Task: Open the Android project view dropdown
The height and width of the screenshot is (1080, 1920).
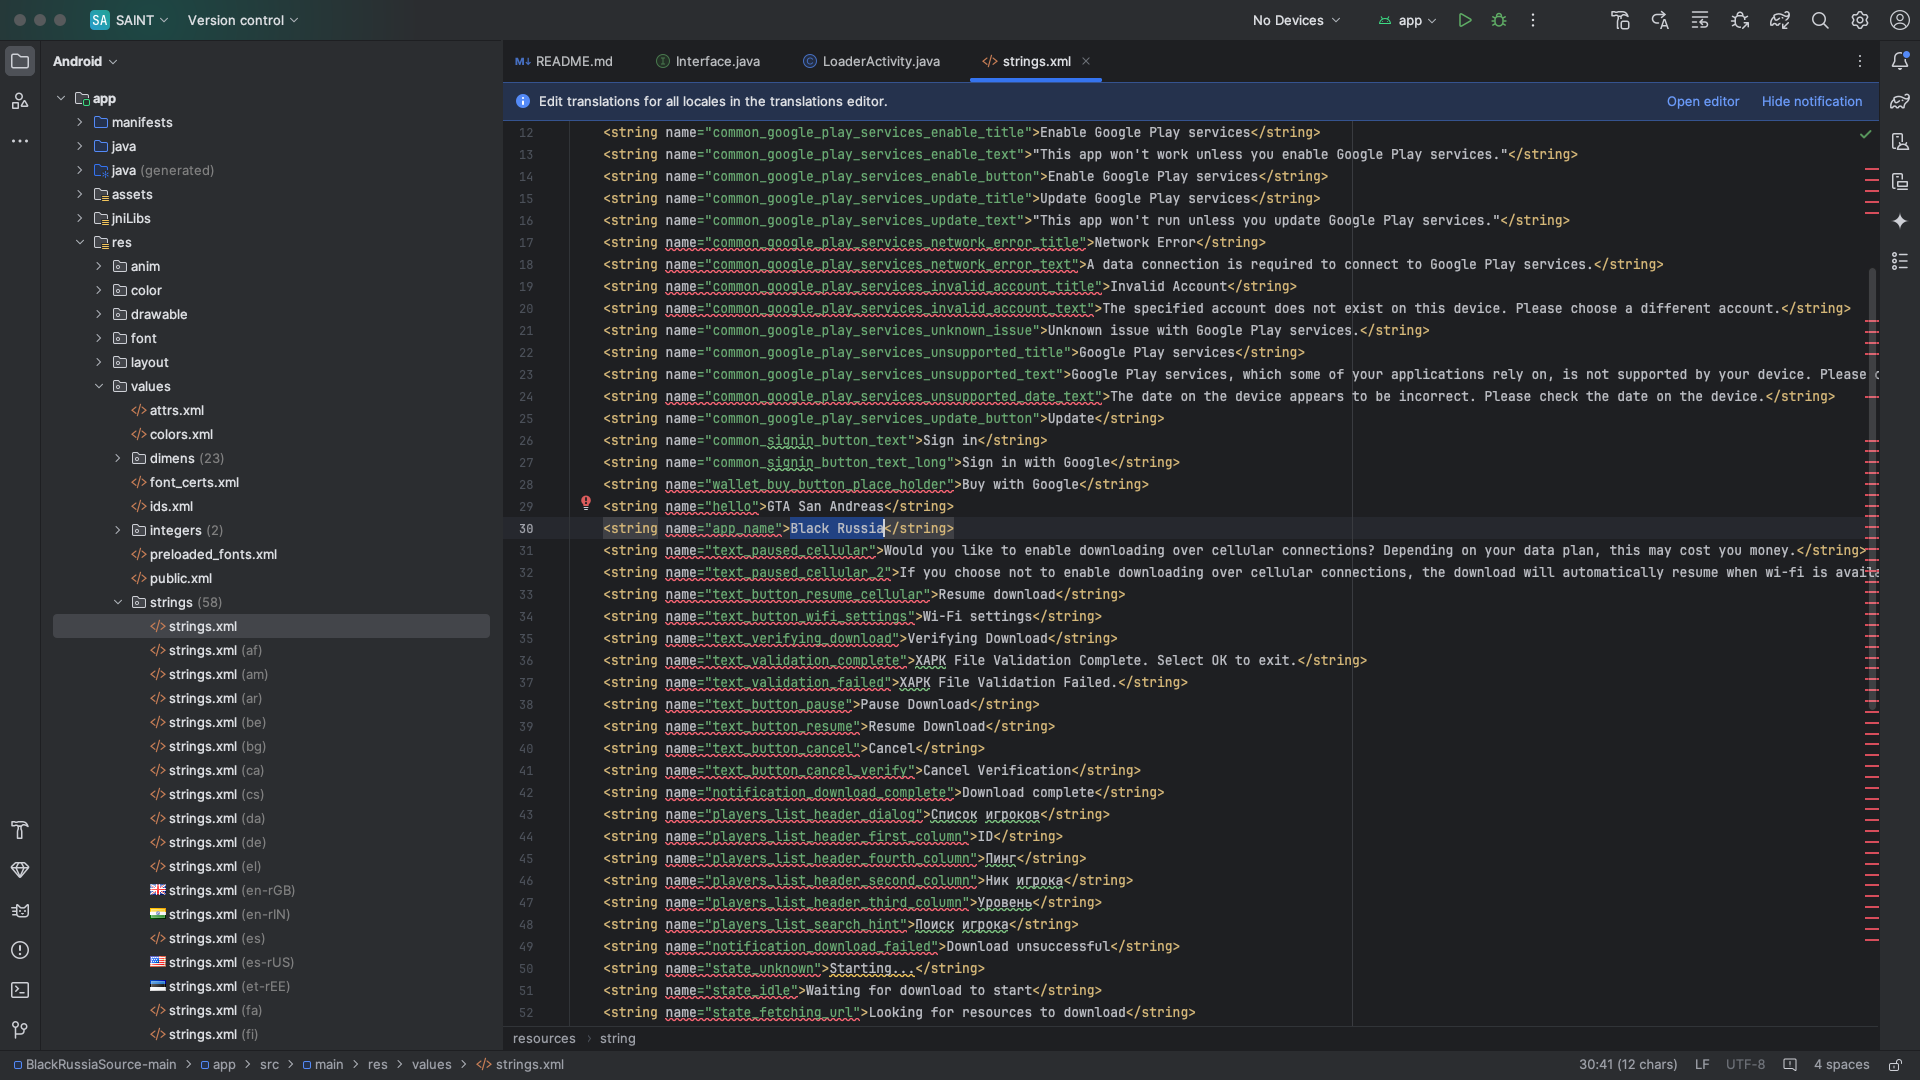Action: 85,61
